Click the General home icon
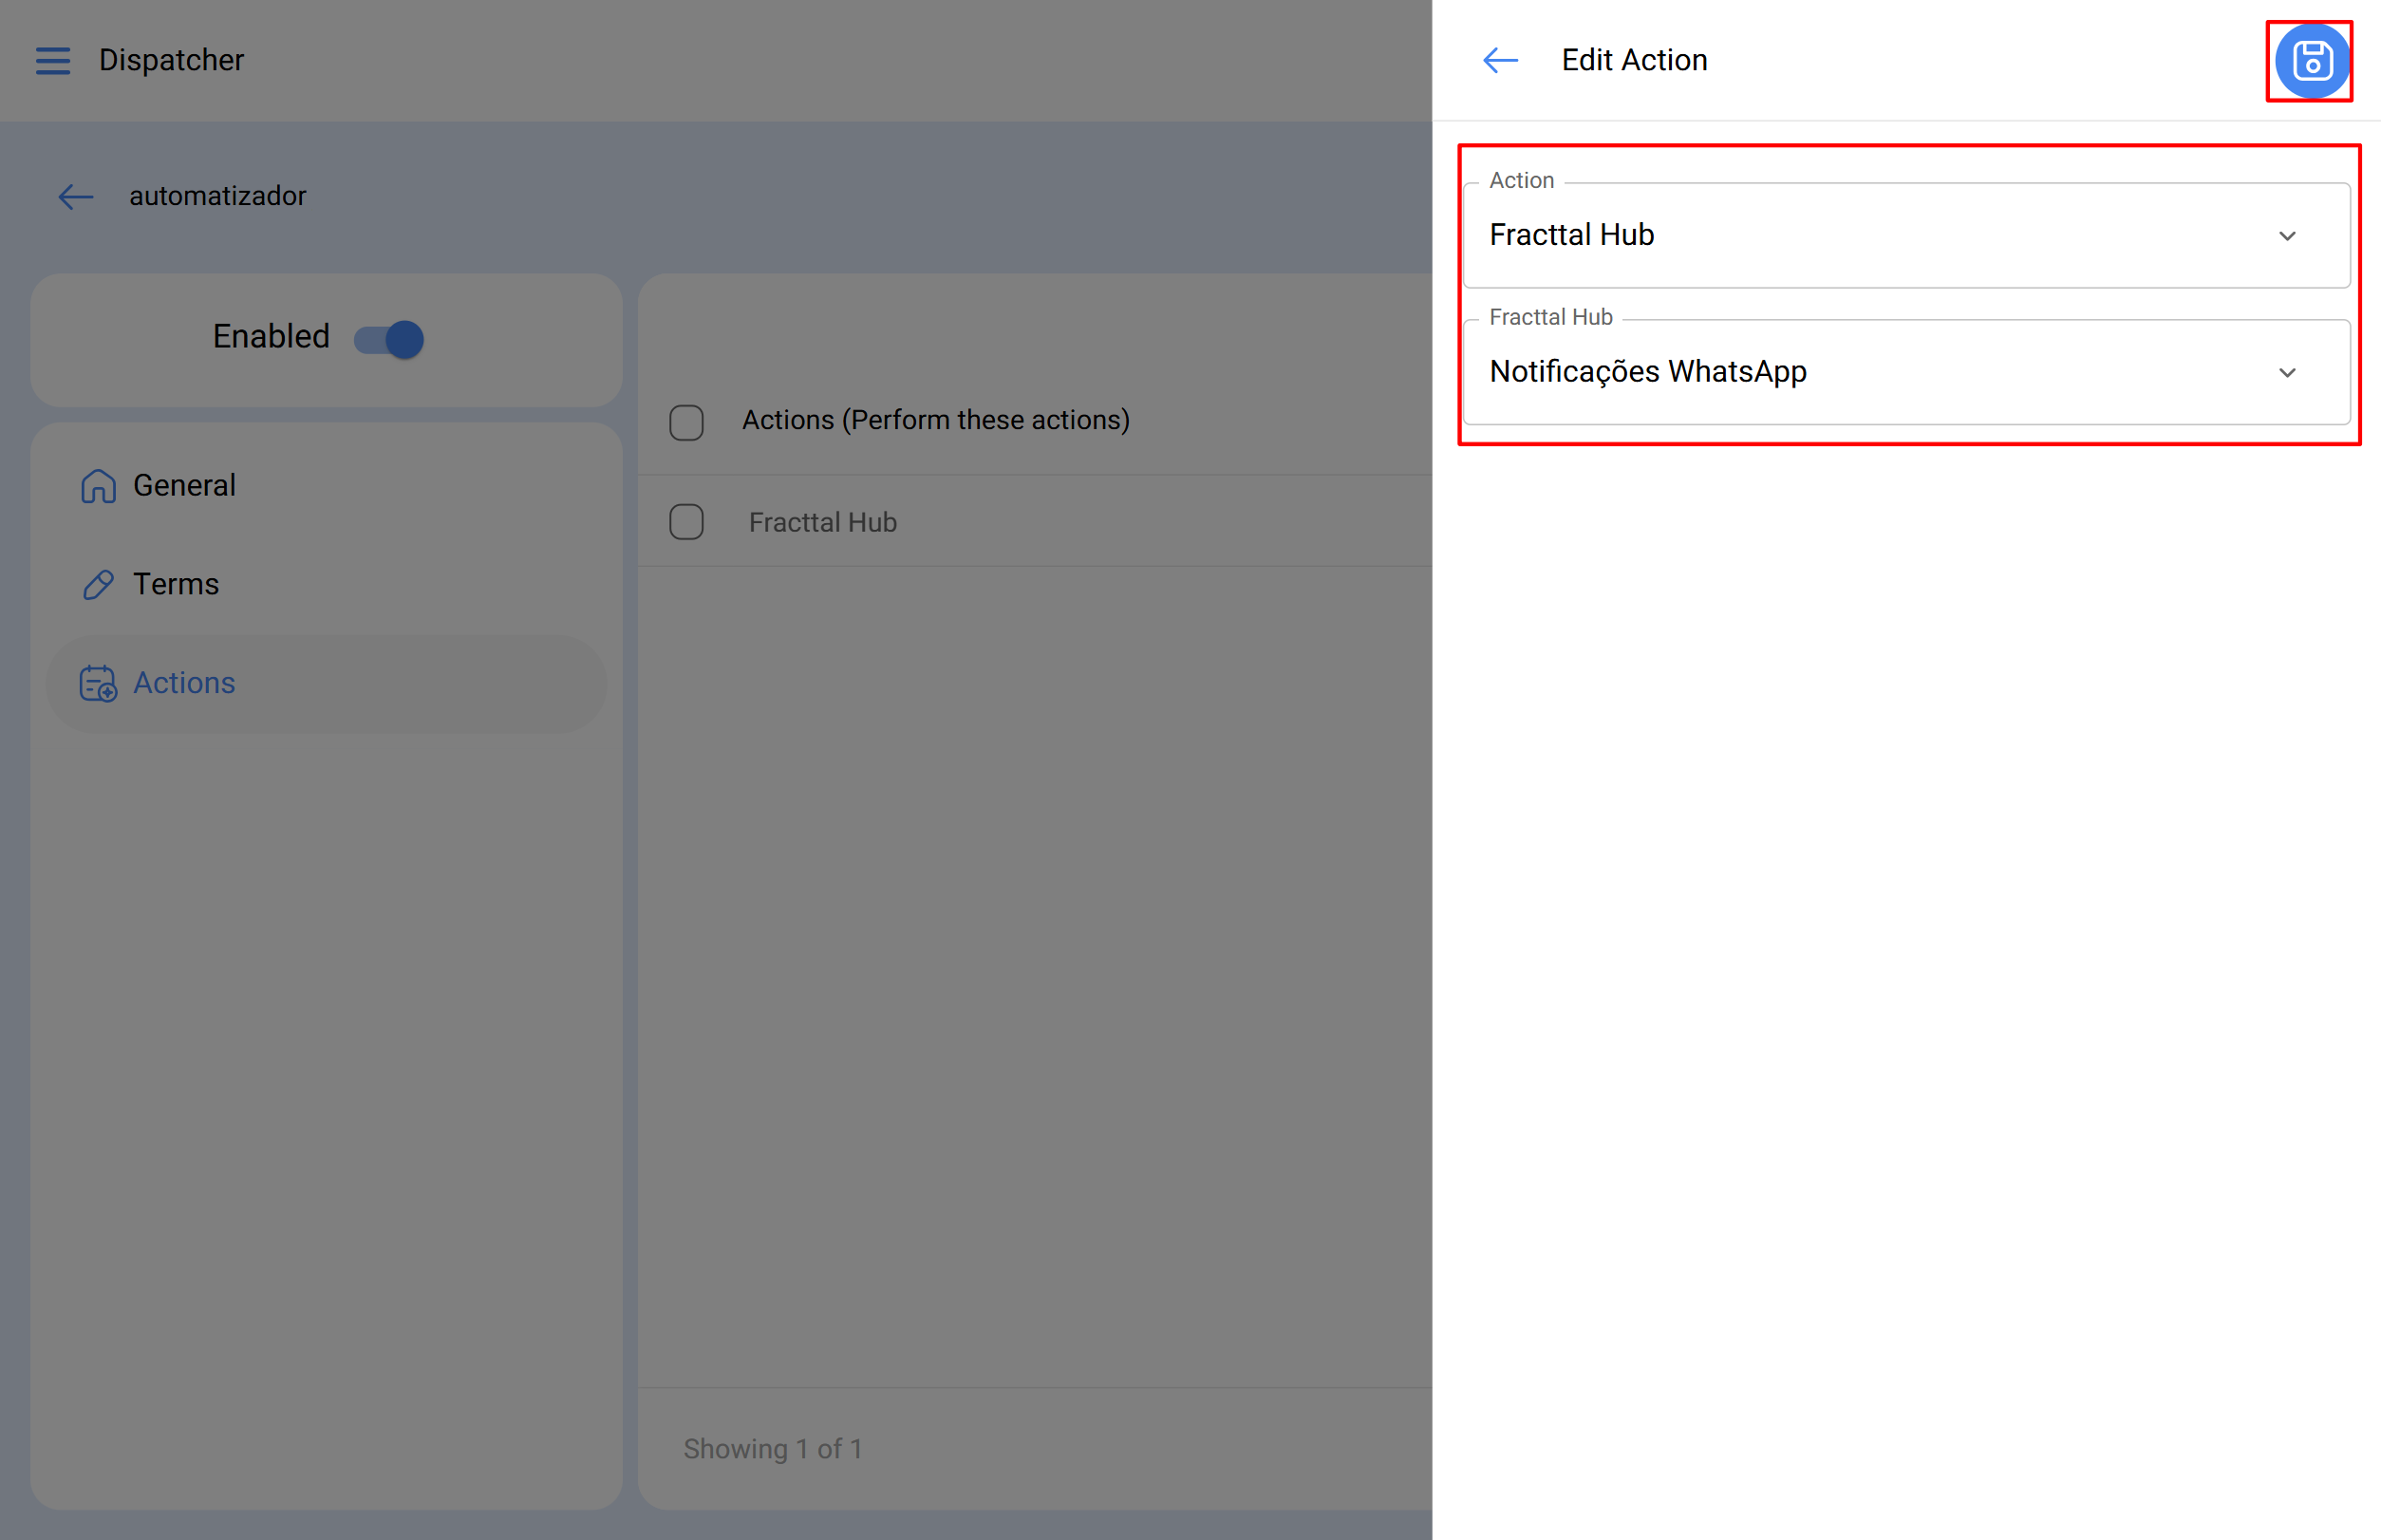Viewport: 2381px width, 1540px height. 98,486
